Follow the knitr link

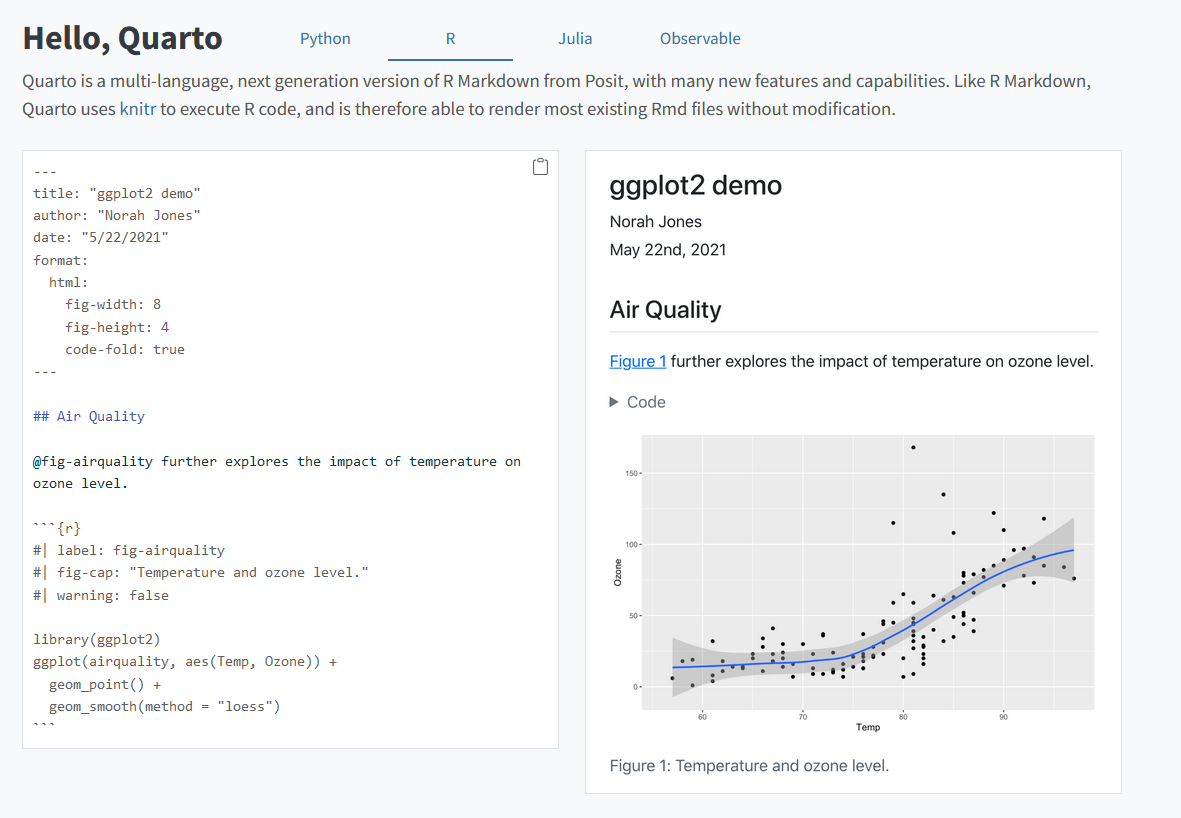coord(138,109)
